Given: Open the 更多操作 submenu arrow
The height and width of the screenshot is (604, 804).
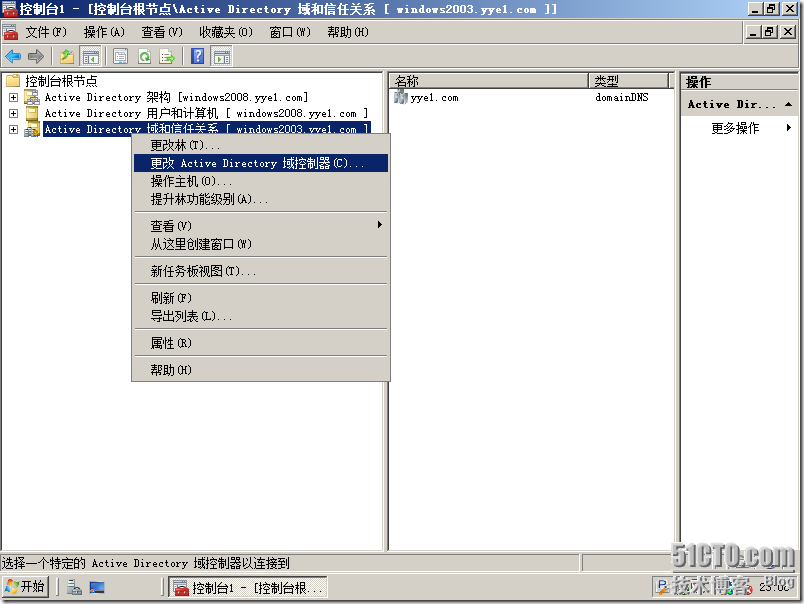Looking at the screenshot, I should pyautogui.click(x=789, y=128).
